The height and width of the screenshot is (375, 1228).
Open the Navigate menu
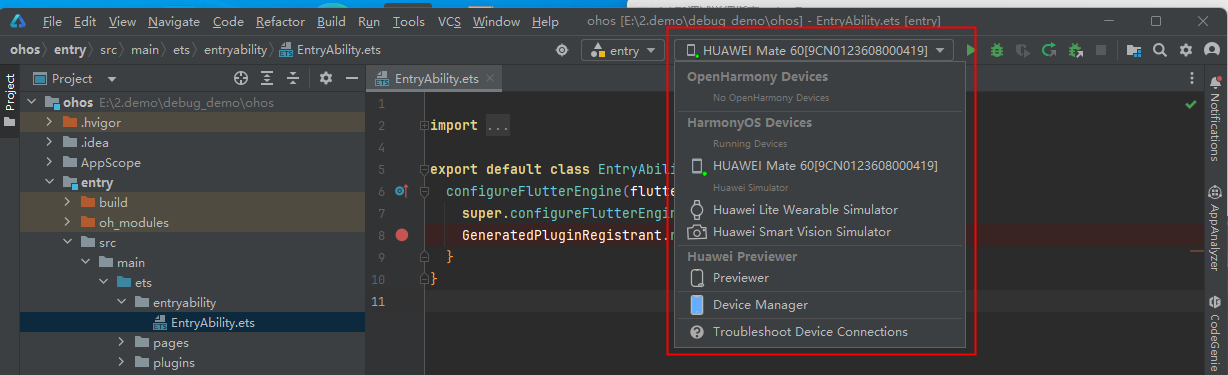coord(173,21)
